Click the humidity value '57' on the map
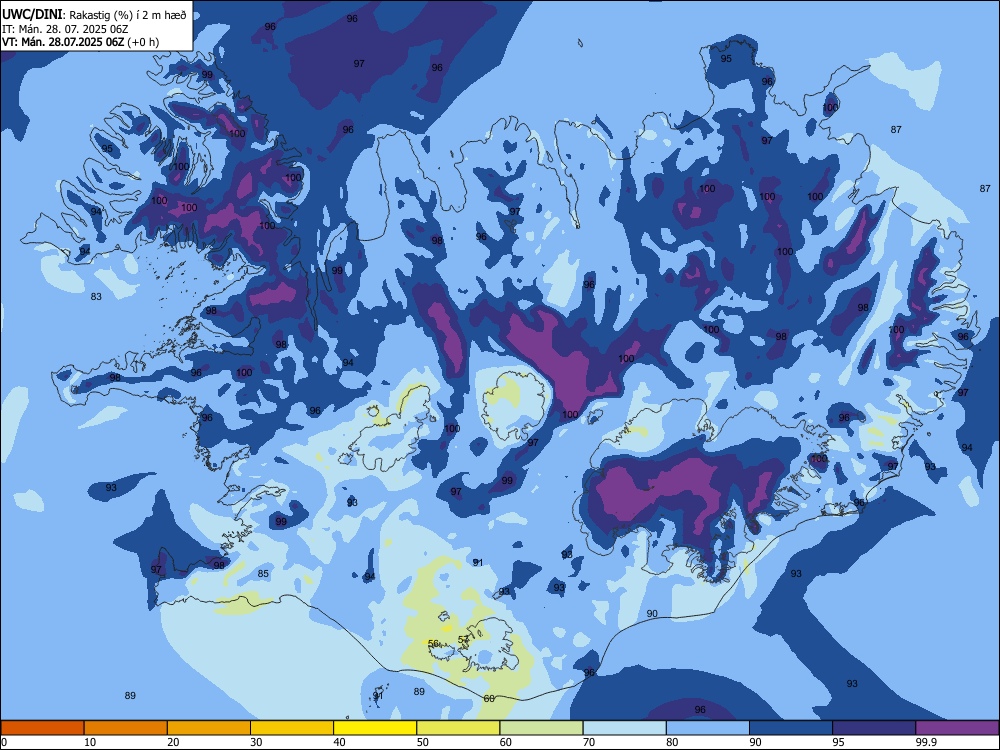Viewport: 1000px width, 750px height. 464,639
